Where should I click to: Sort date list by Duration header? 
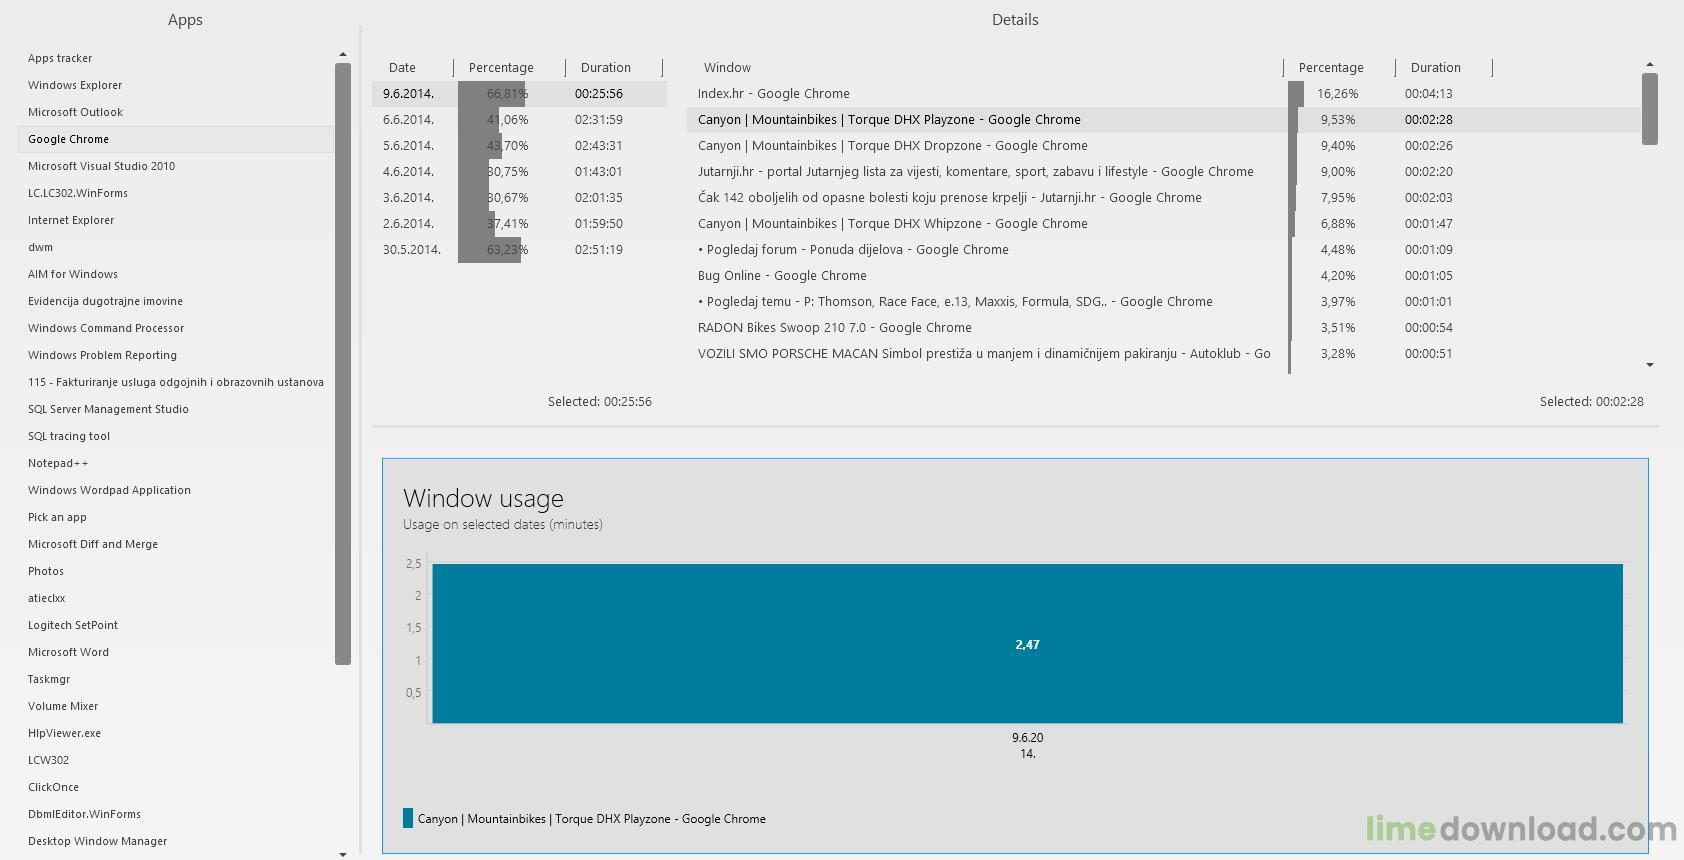(x=606, y=68)
